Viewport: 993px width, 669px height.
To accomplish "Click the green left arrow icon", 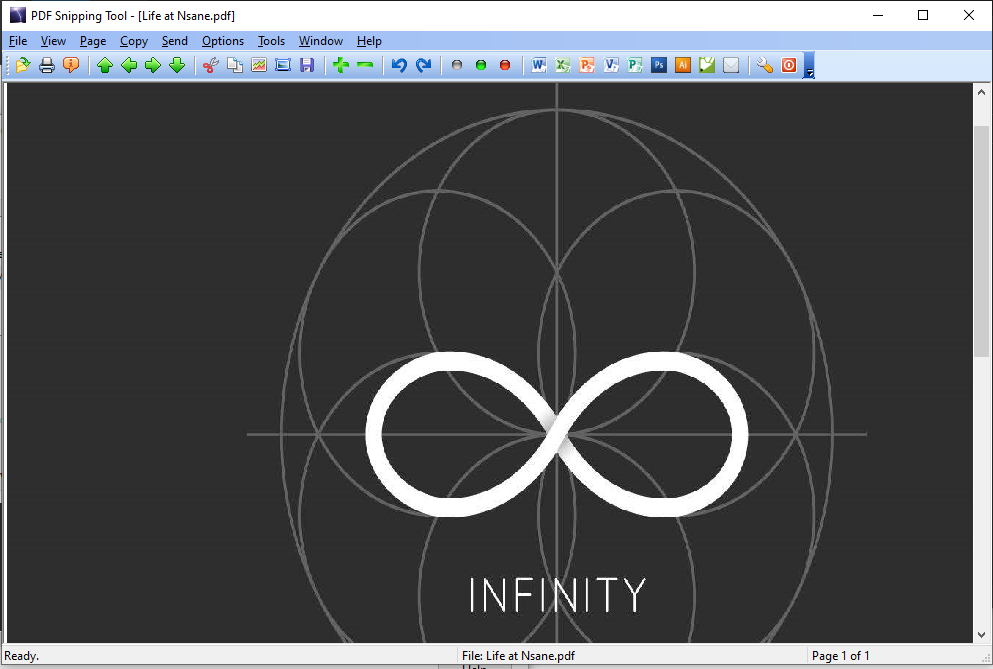I will point(129,65).
